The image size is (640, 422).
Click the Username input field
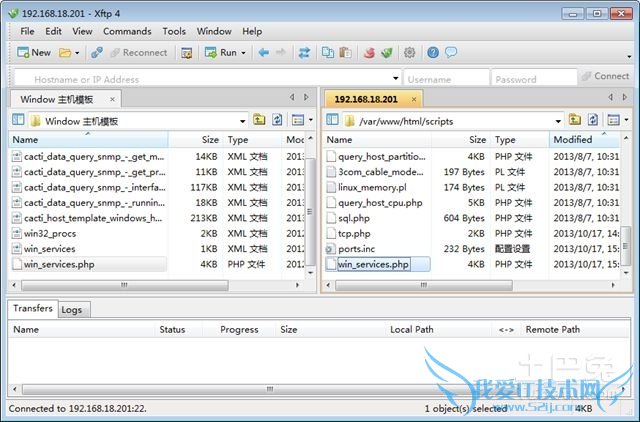click(x=446, y=79)
